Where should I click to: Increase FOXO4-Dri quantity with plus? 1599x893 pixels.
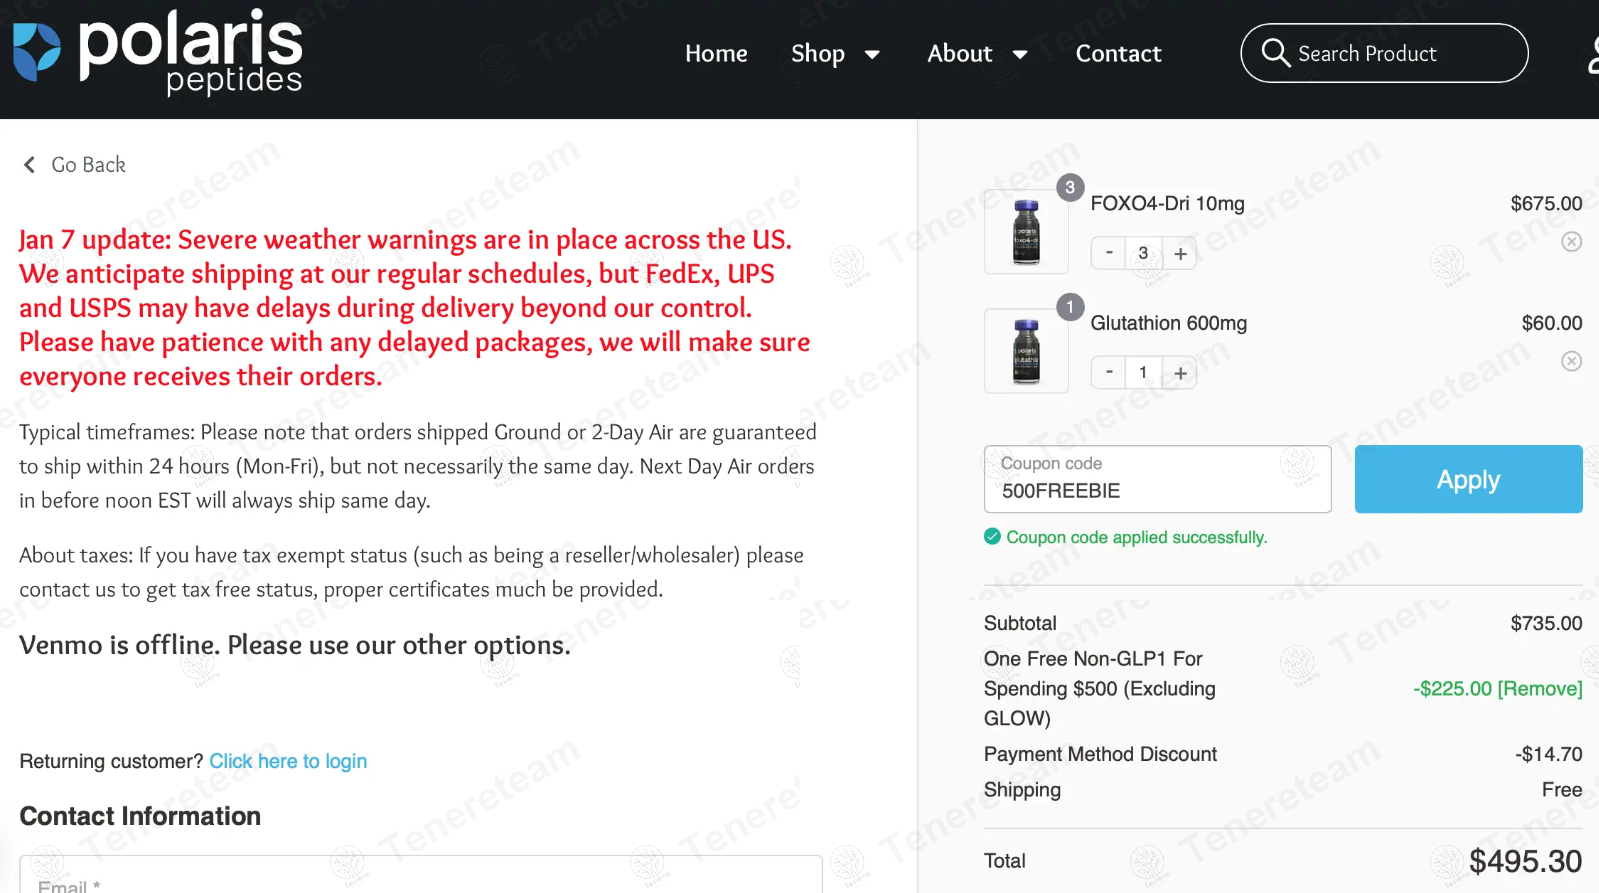coord(1180,254)
